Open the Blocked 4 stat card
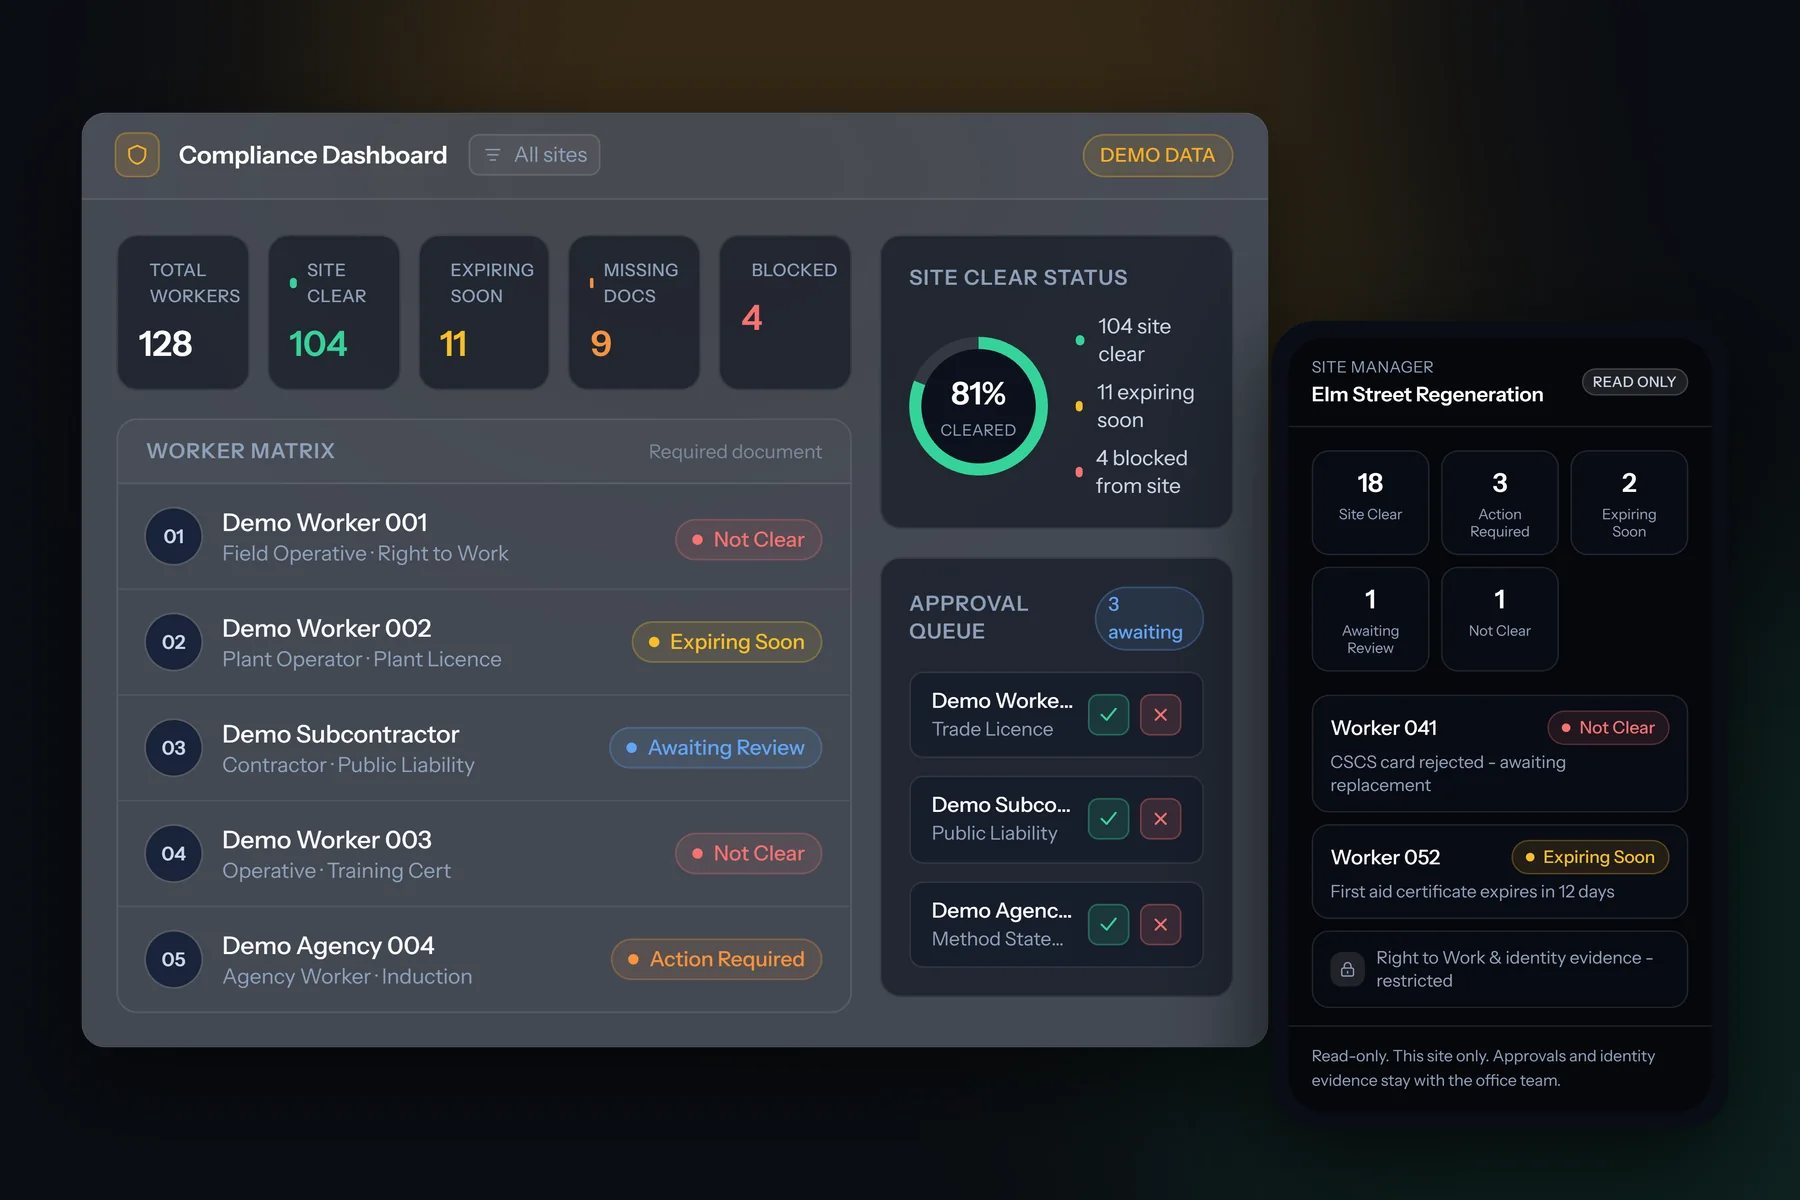 (785, 312)
